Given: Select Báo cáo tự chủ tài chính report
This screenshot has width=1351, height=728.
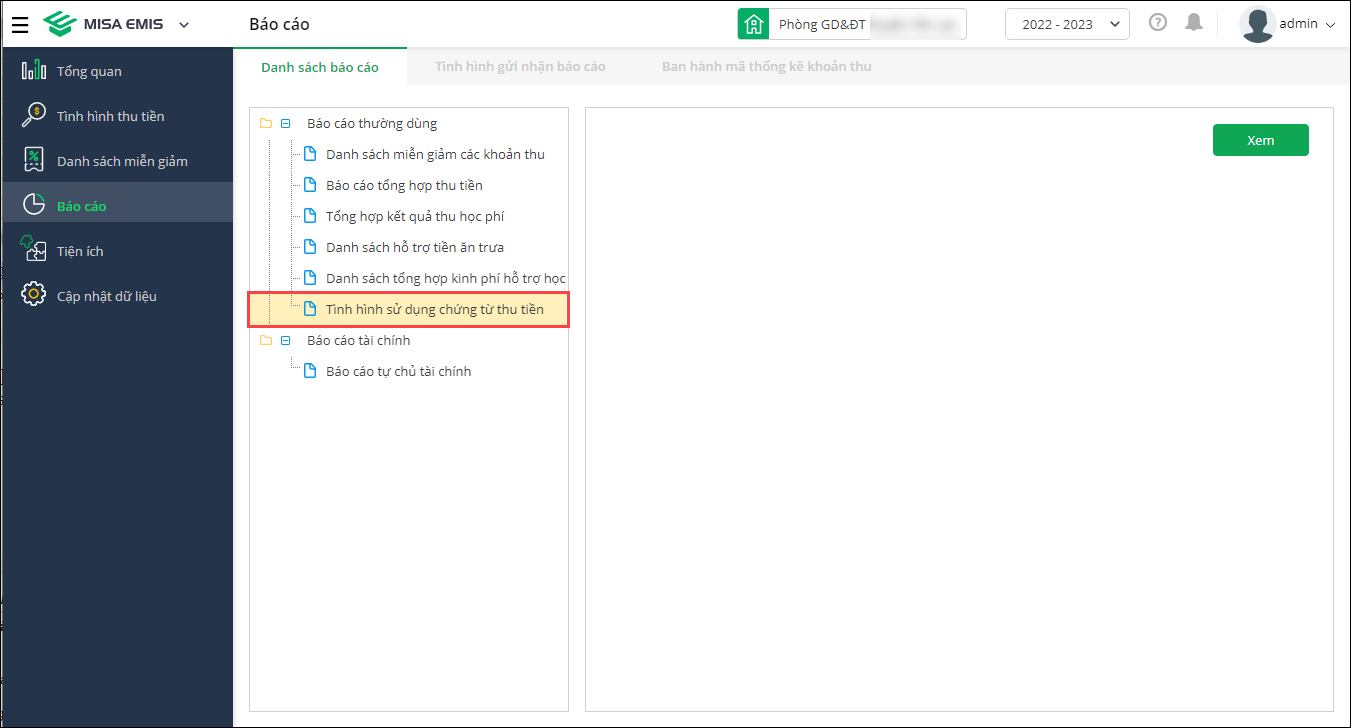Looking at the screenshot, I should coord(398,371).
